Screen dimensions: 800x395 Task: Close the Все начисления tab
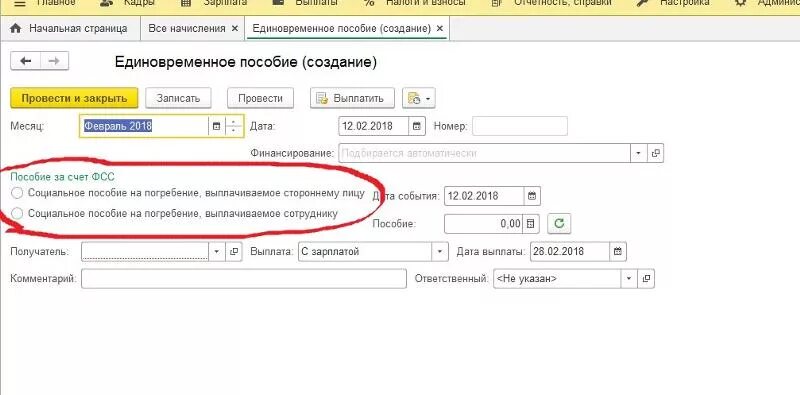pos(235,29)
